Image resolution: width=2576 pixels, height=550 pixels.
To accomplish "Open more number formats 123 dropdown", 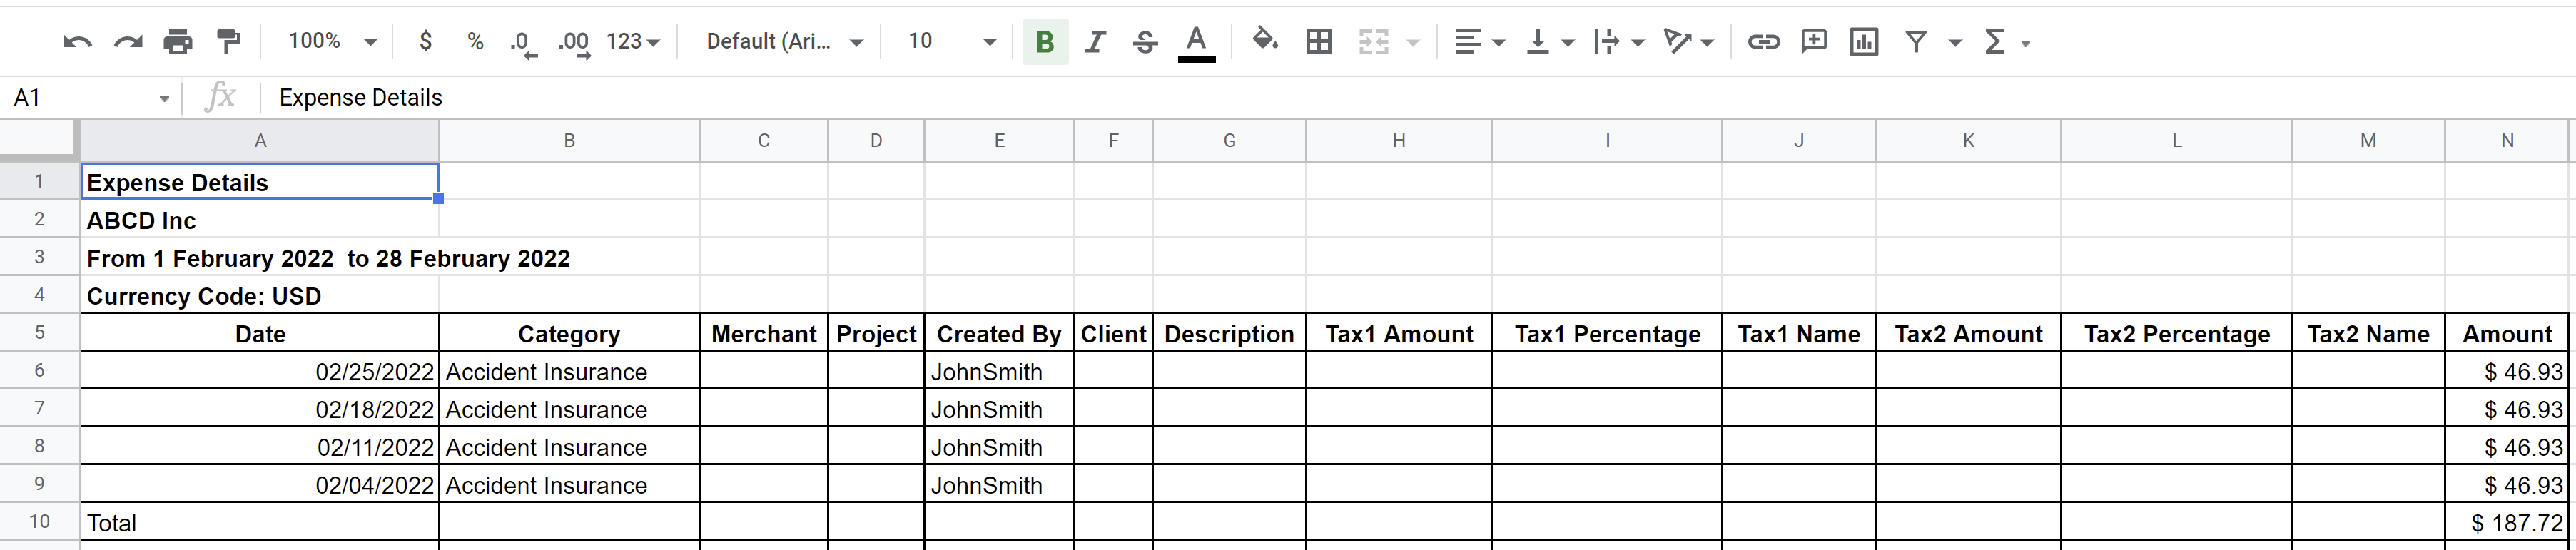I will click(x=633, y=42).
